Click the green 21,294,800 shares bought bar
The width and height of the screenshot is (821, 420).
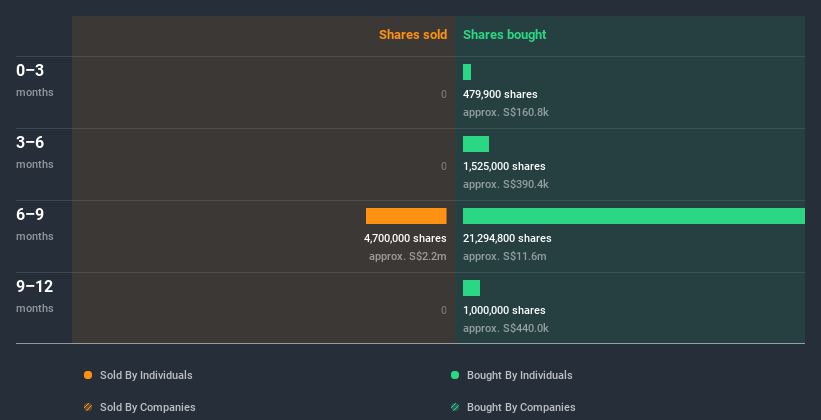[634, 216]
